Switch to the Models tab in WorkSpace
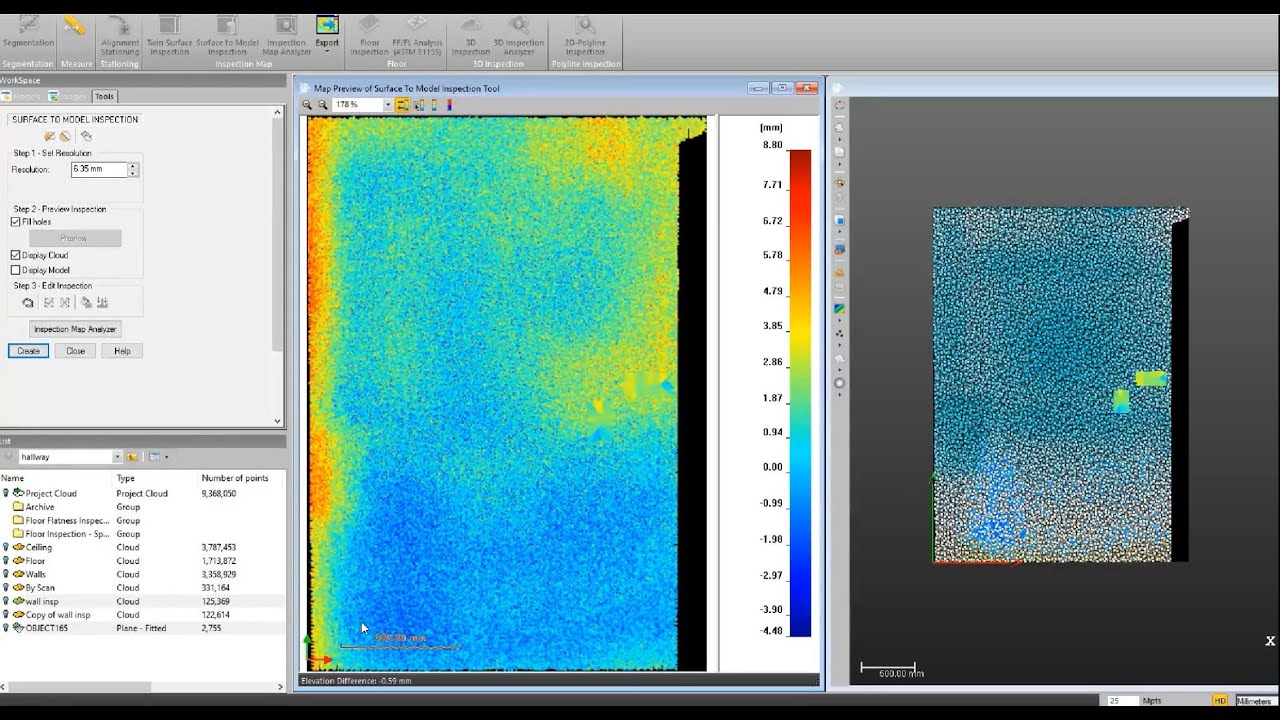This screenshot has width=1280, height=720. (x=21, y=96)
